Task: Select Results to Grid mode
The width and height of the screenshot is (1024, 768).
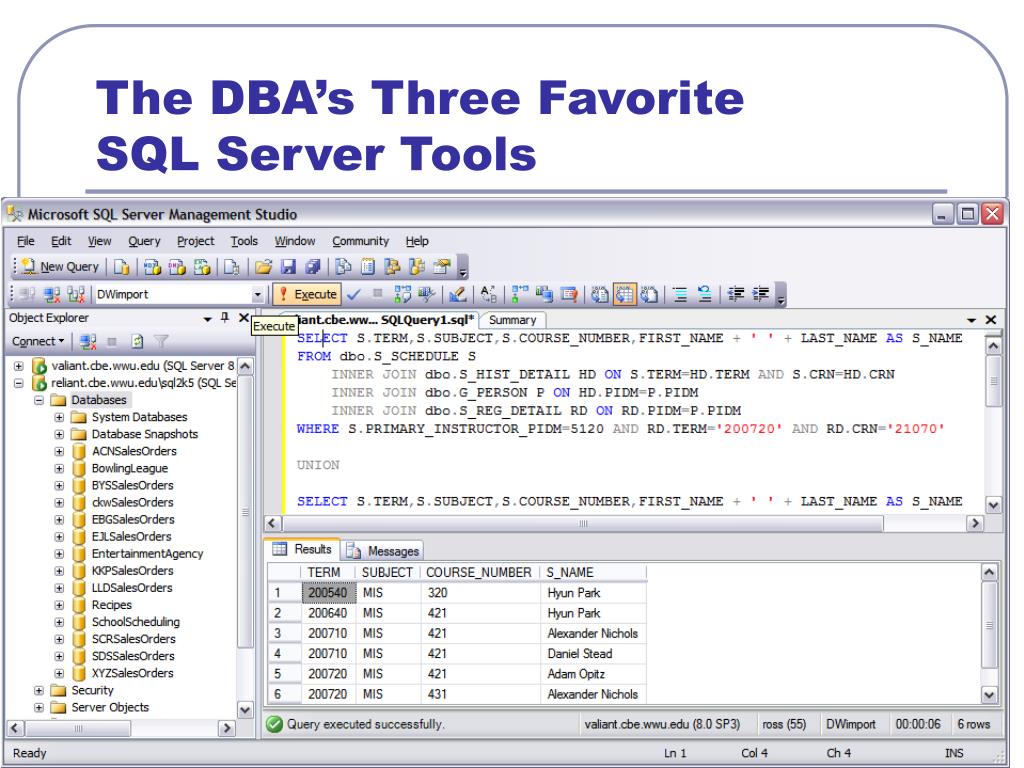Action: 624,295
